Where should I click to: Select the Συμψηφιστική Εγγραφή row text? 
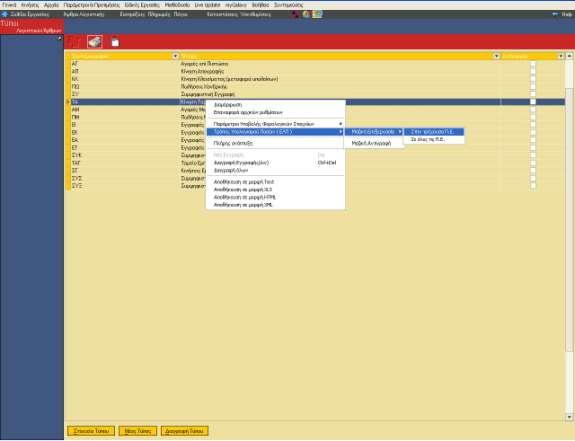point(208,94)
